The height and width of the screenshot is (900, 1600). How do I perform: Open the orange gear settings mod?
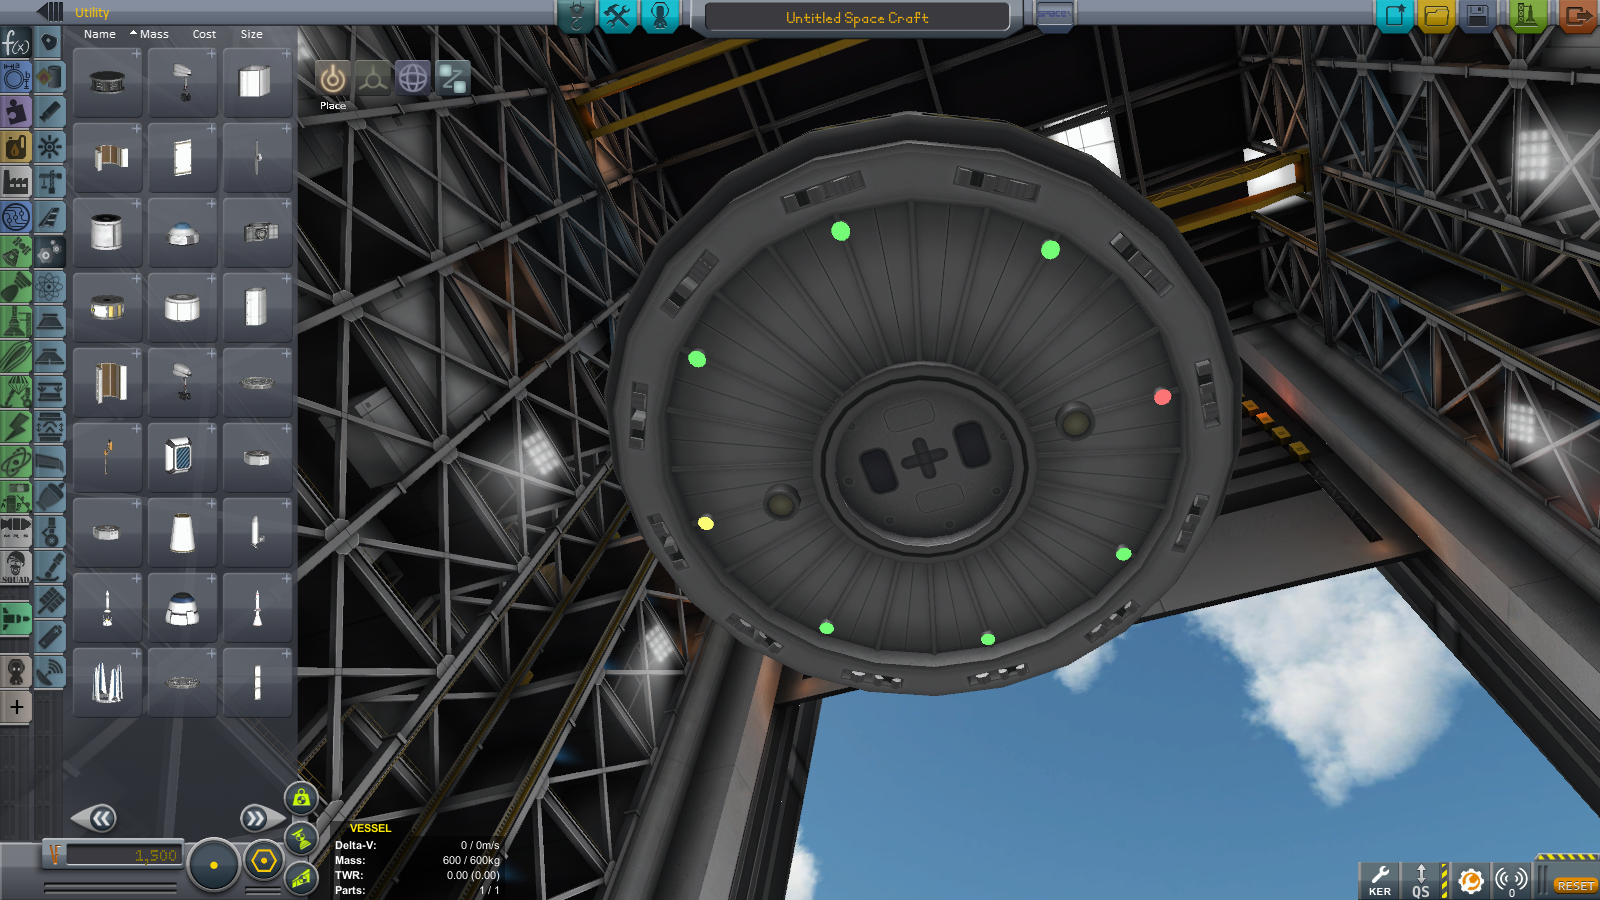(x=1470, y=881)
